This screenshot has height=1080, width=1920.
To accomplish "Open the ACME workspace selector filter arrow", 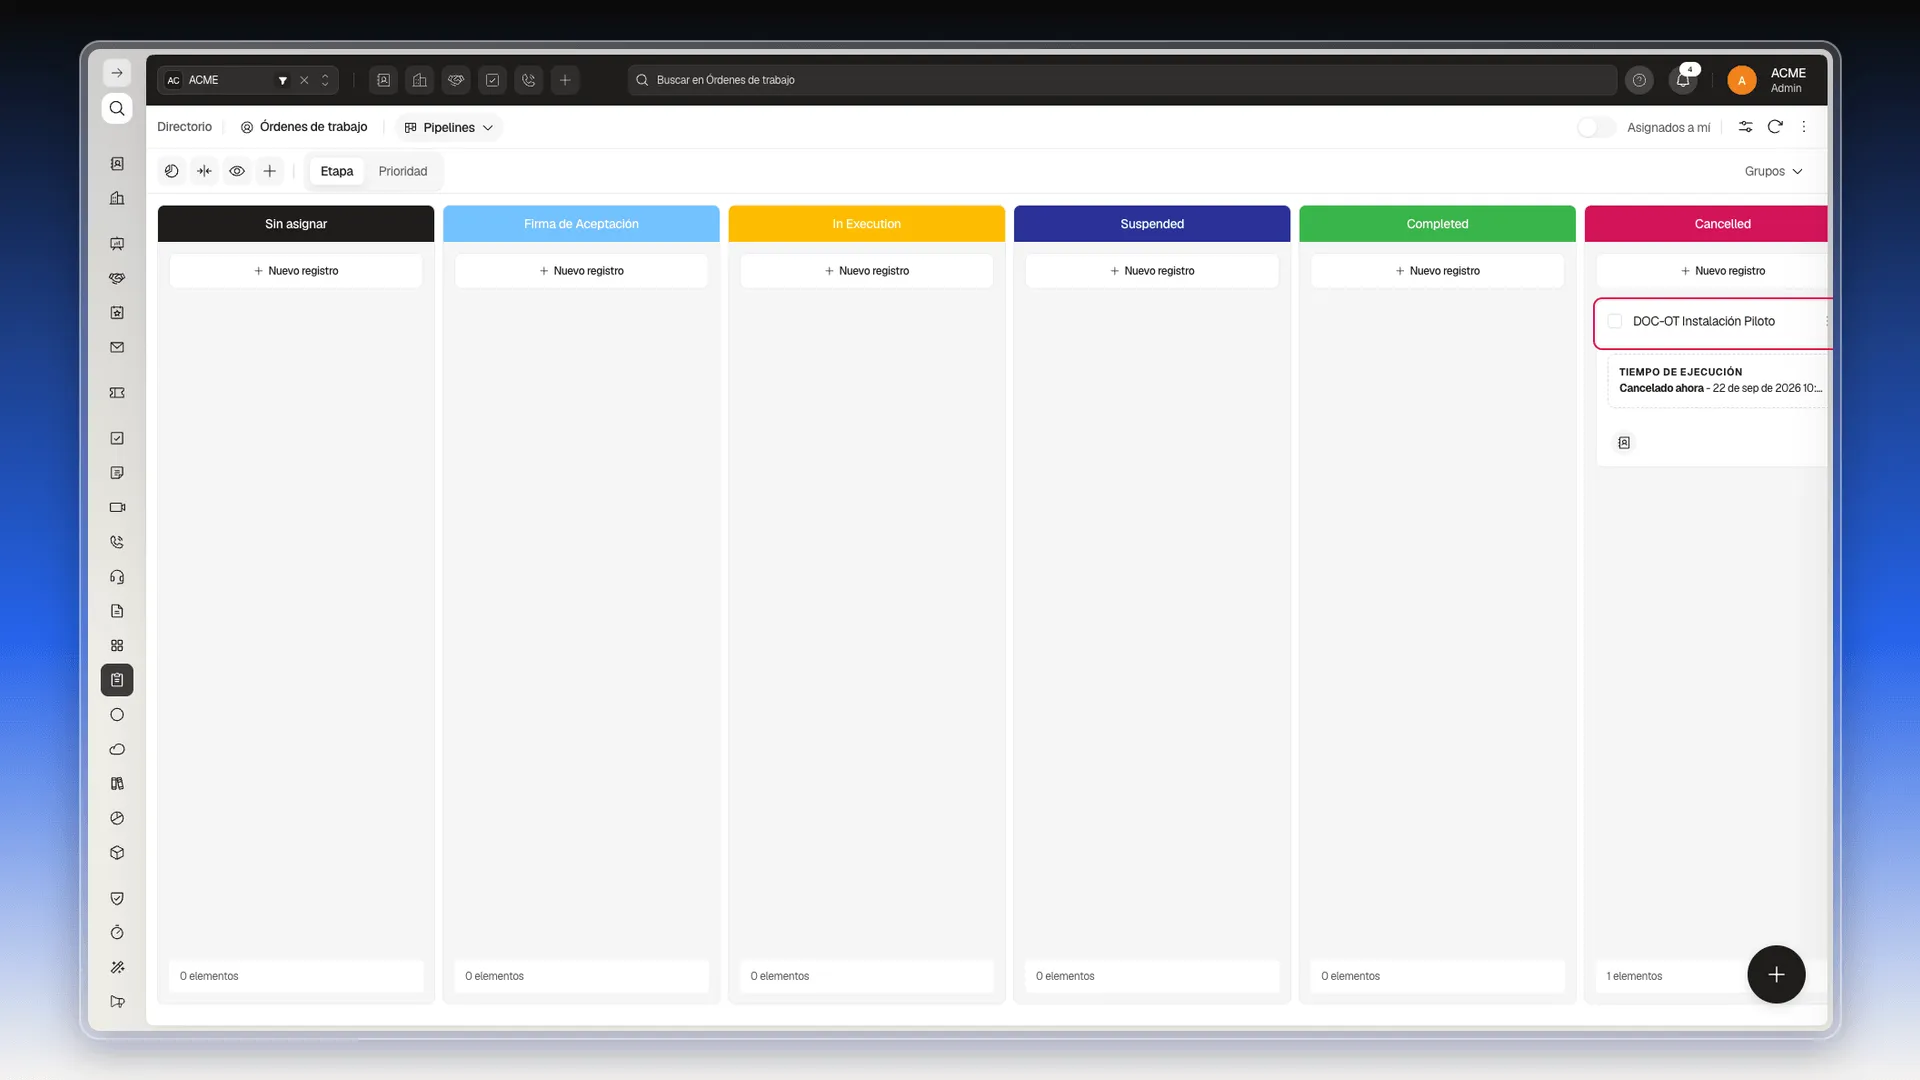I will pos(283,80).
